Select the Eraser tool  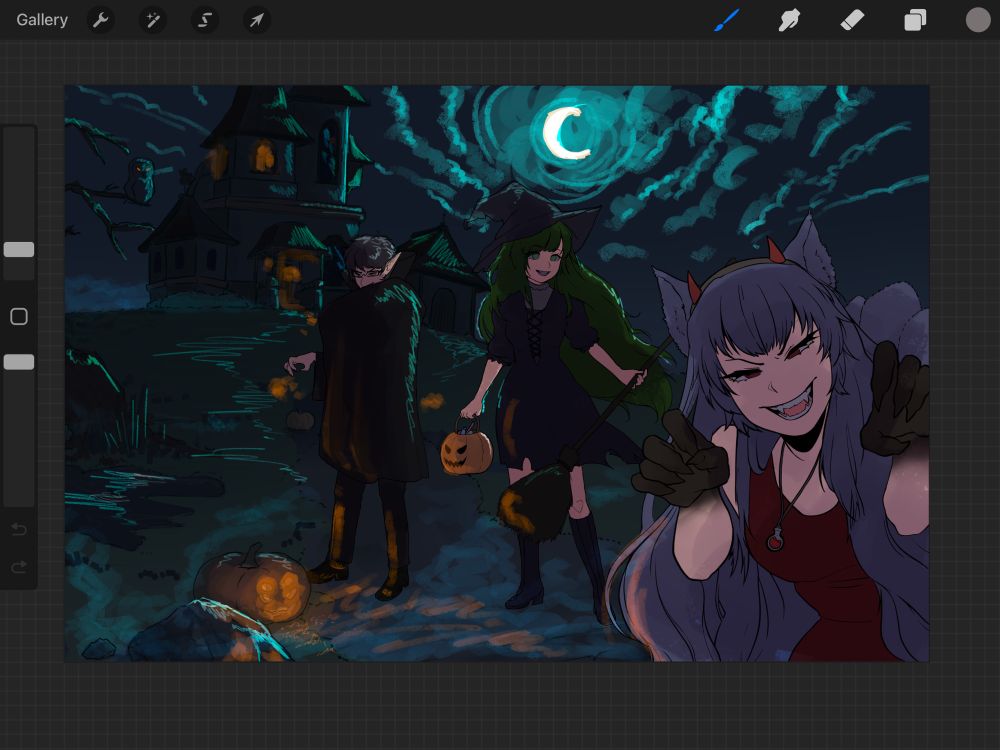[852, 20]
